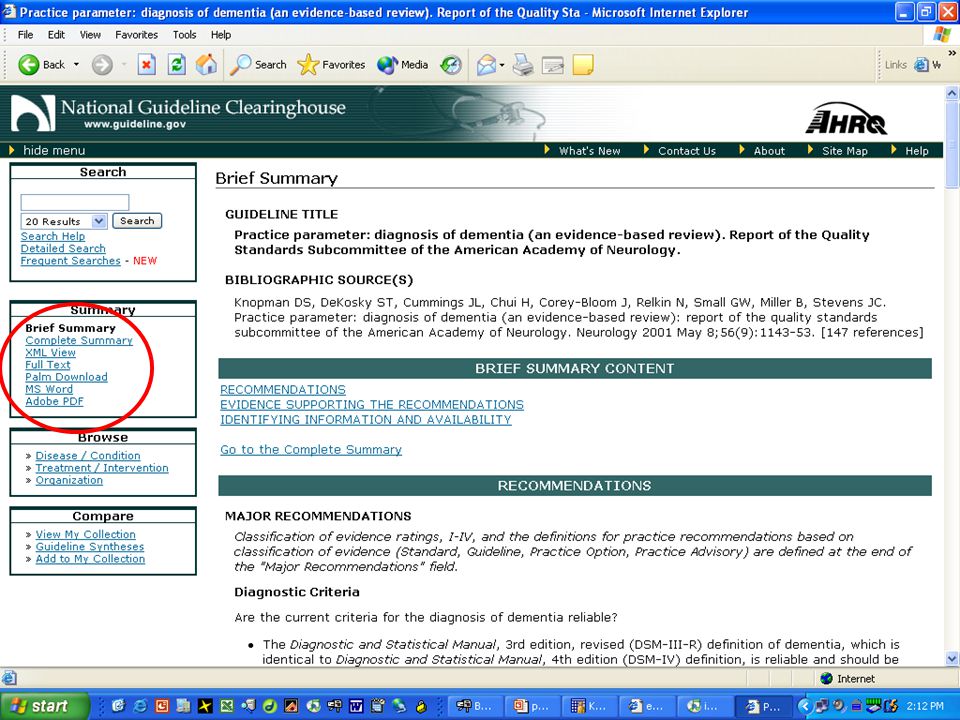Click Add to My Collection link
The image size is (960, 720).
click(91, 559)
